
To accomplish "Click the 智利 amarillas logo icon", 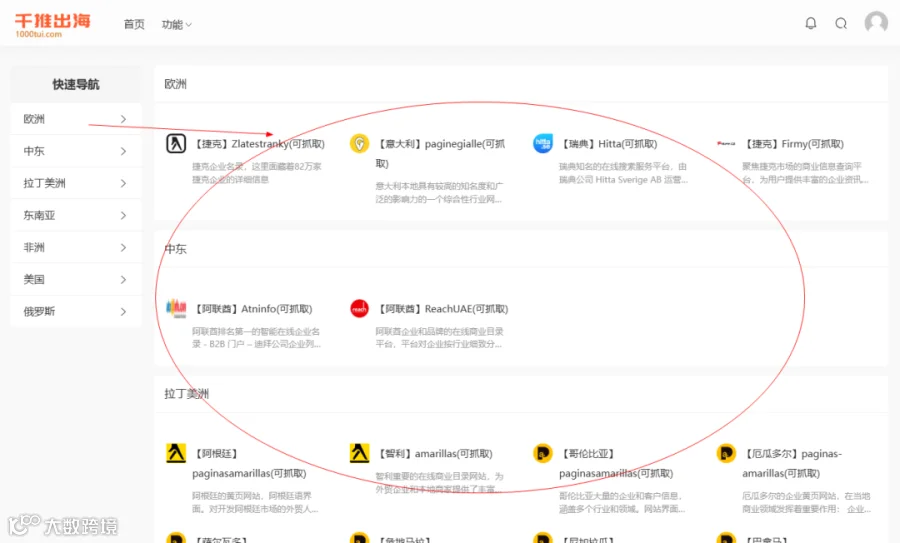I will tap(359, 453).
